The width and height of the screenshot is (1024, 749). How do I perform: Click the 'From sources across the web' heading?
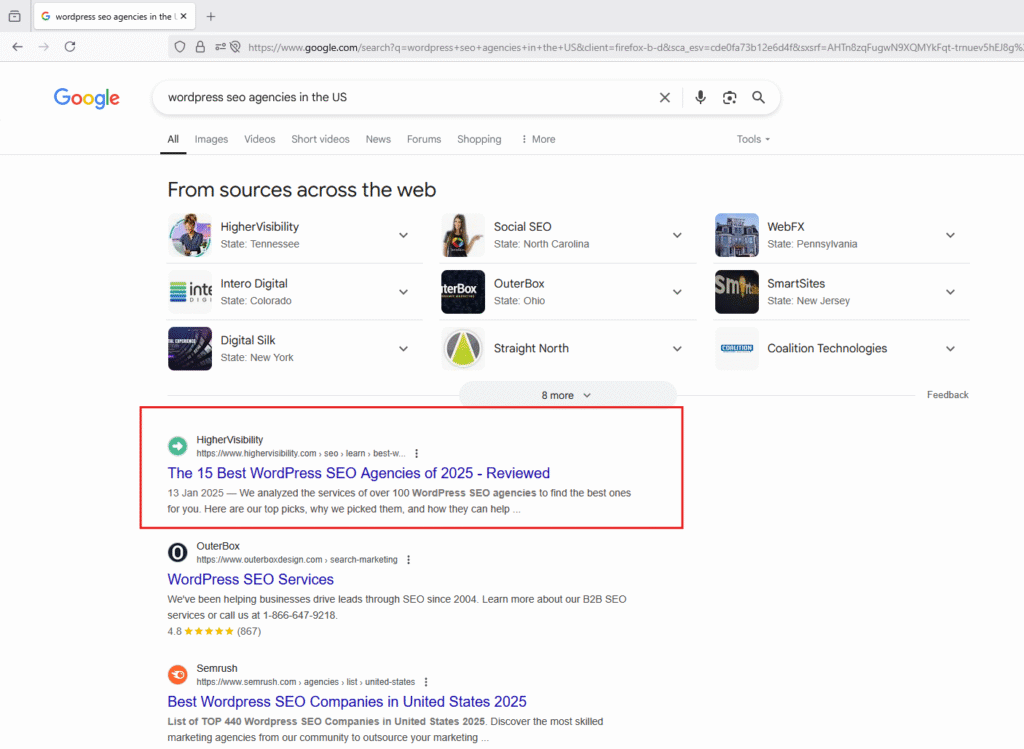[302, 190]
